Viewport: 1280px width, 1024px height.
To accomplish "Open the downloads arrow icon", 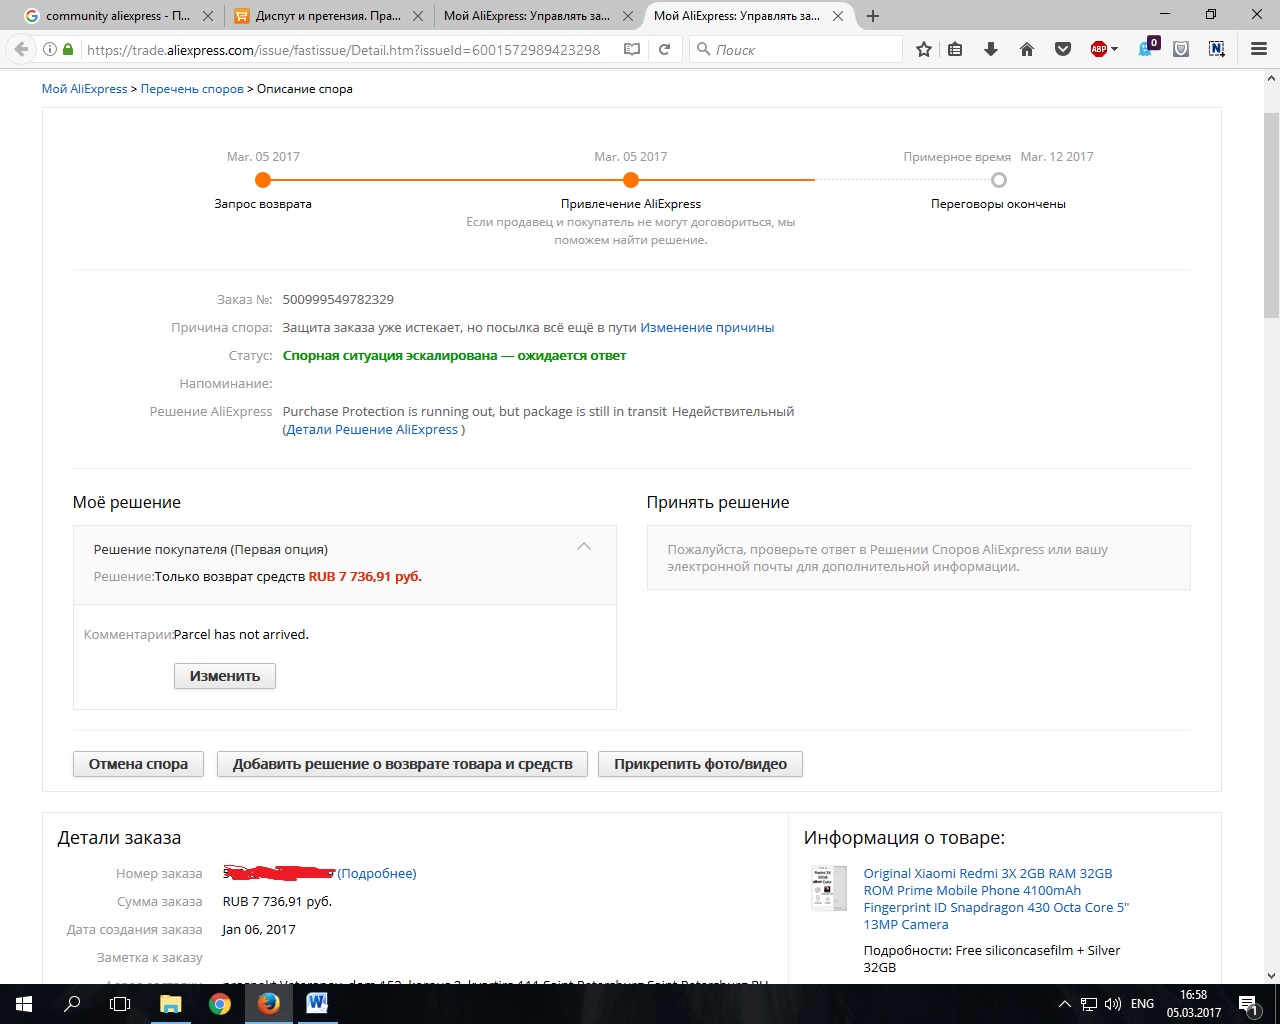I will pos(991,49).
